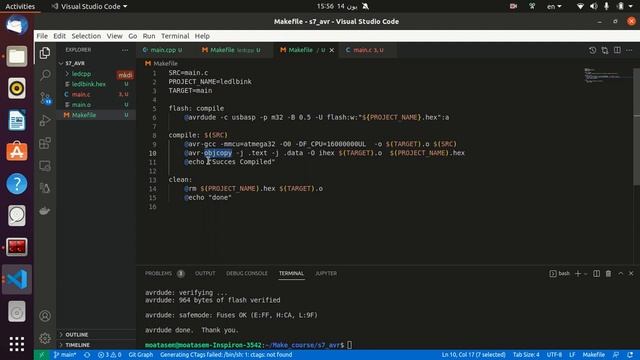This screenshot has width=640, height=360.
Task: Open the File menu
Action: point(42,36)
